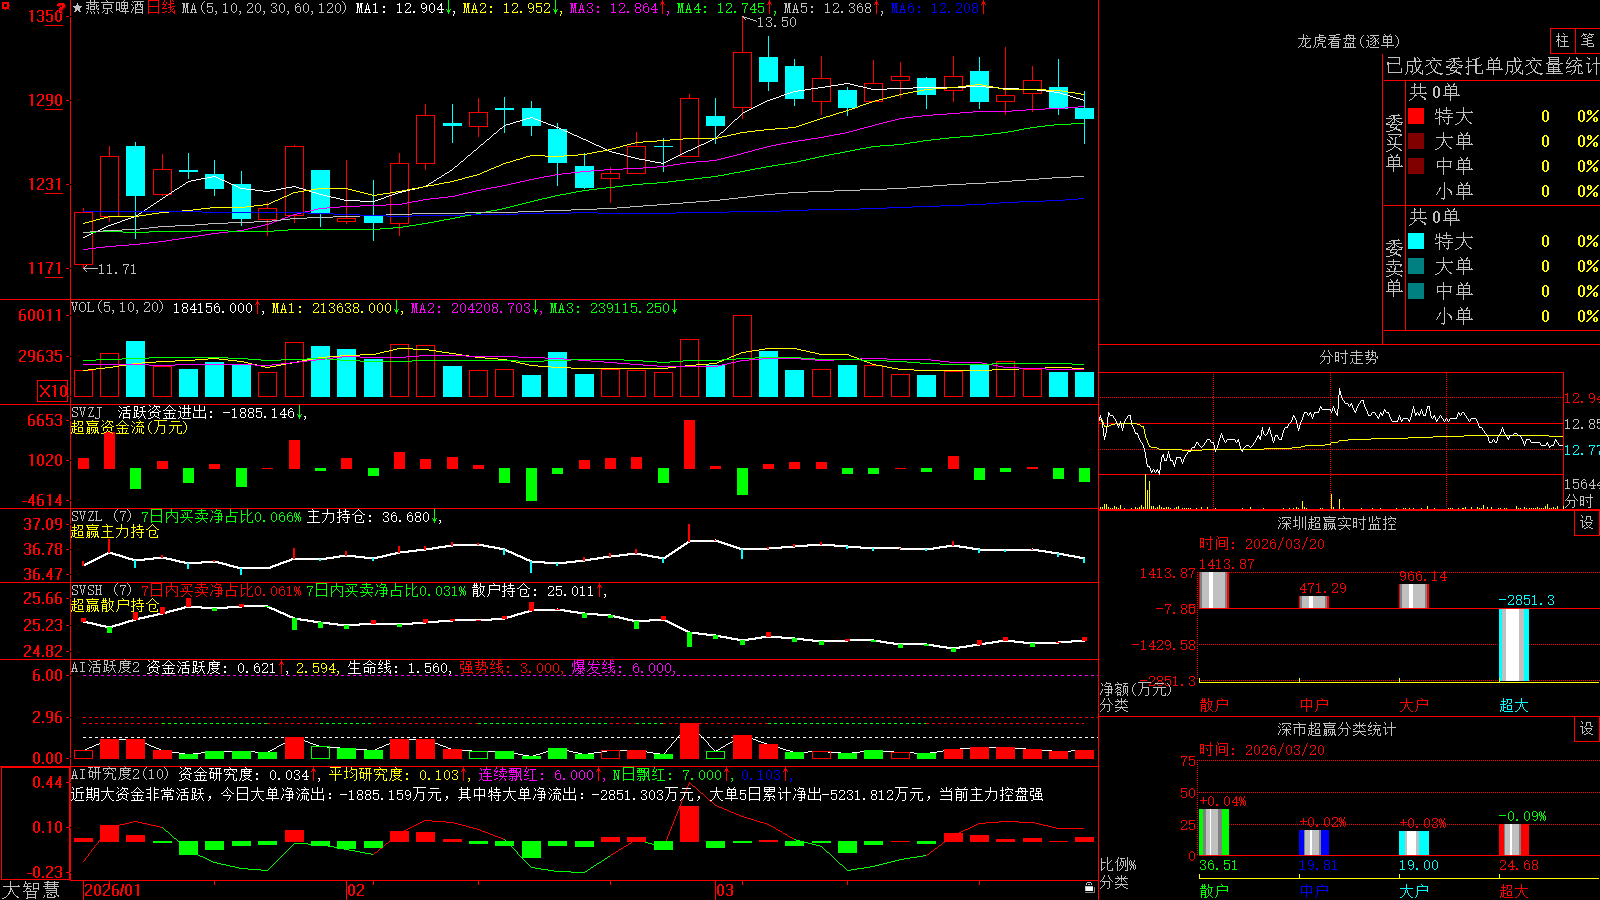Click the teal 大单 sell order swatch
Screen dimensions: 1600x900
pos(1416,266)
